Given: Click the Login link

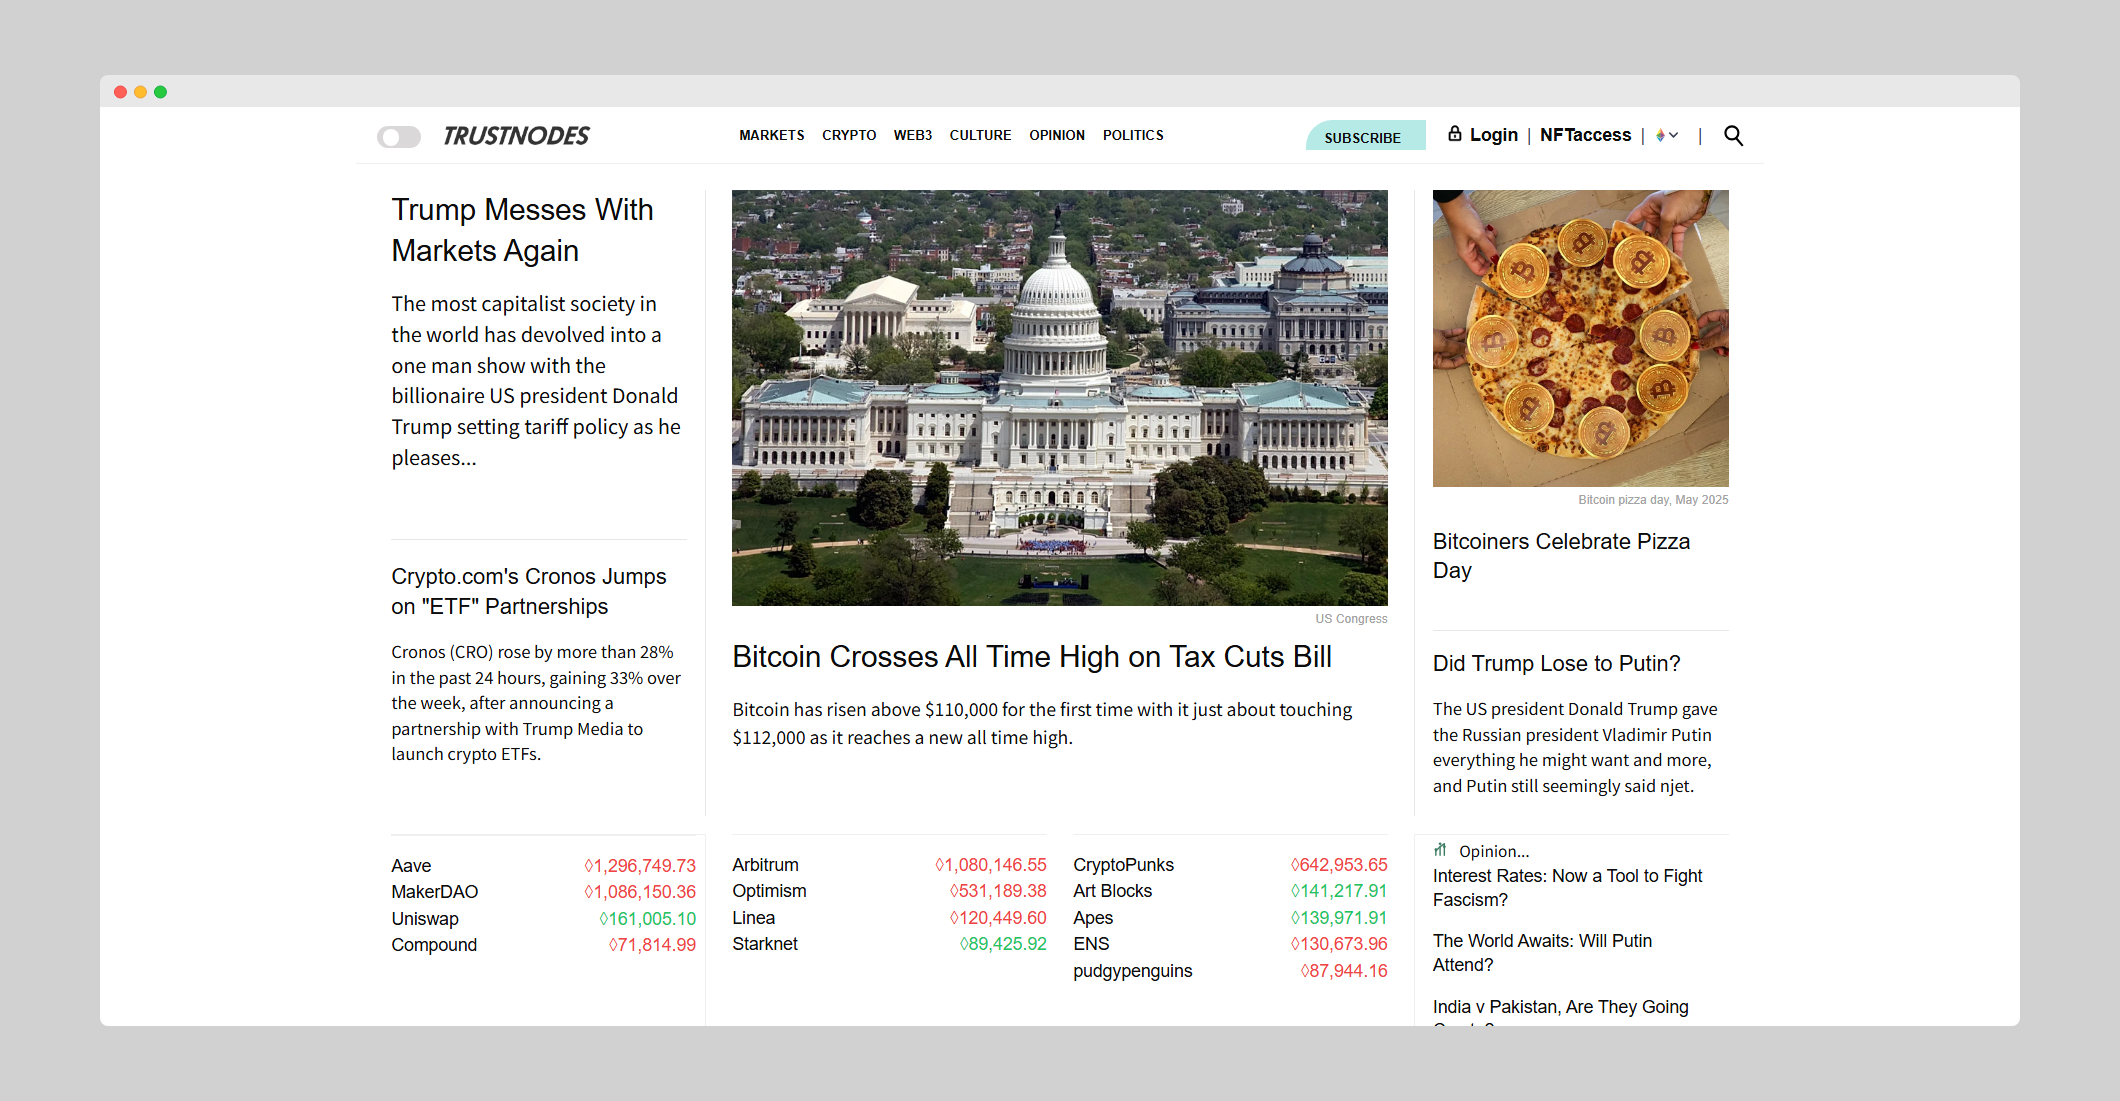Looking at the screenshot, I should coord(1494,134).
